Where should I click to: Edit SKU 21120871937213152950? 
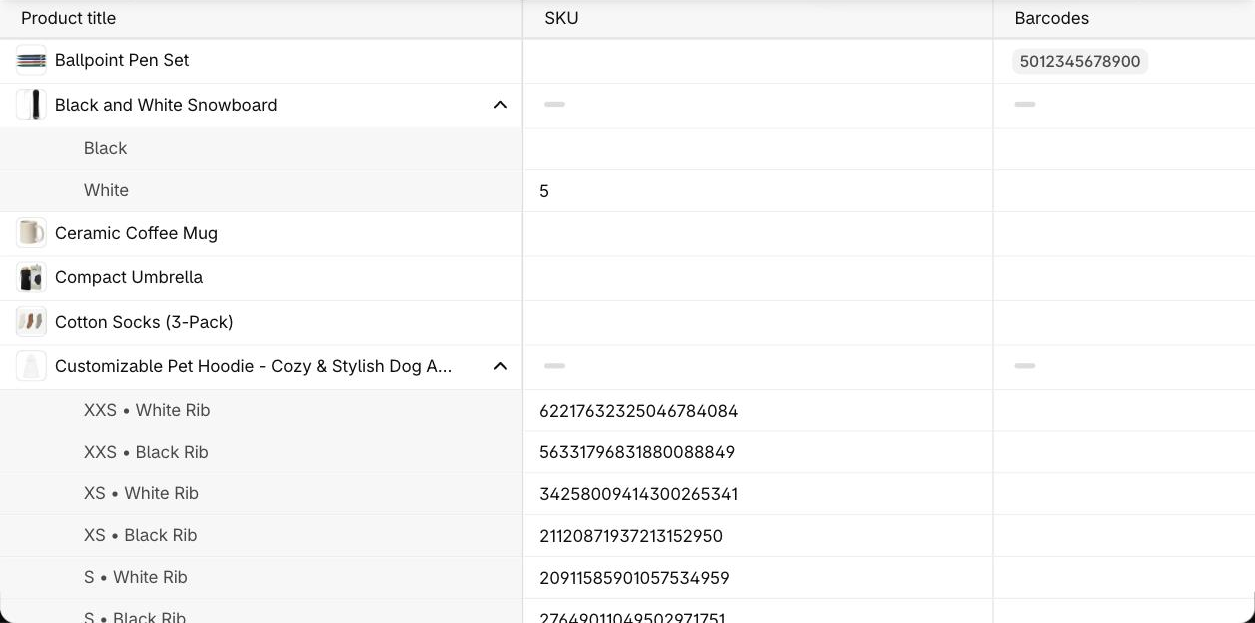(758, 535)
